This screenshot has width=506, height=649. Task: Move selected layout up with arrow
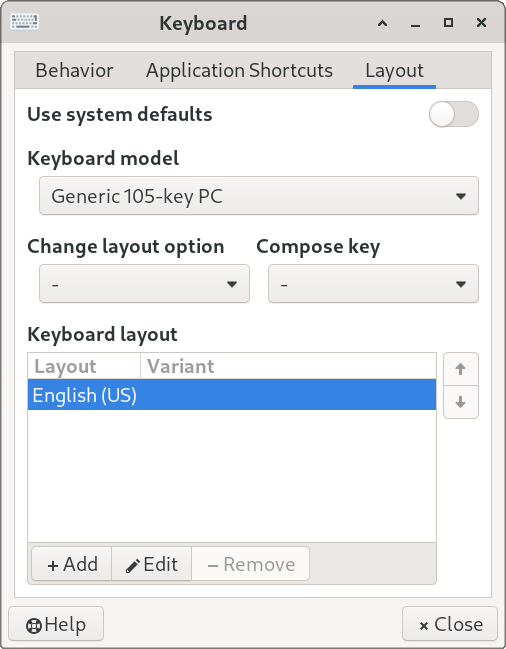tap(460, 369)
